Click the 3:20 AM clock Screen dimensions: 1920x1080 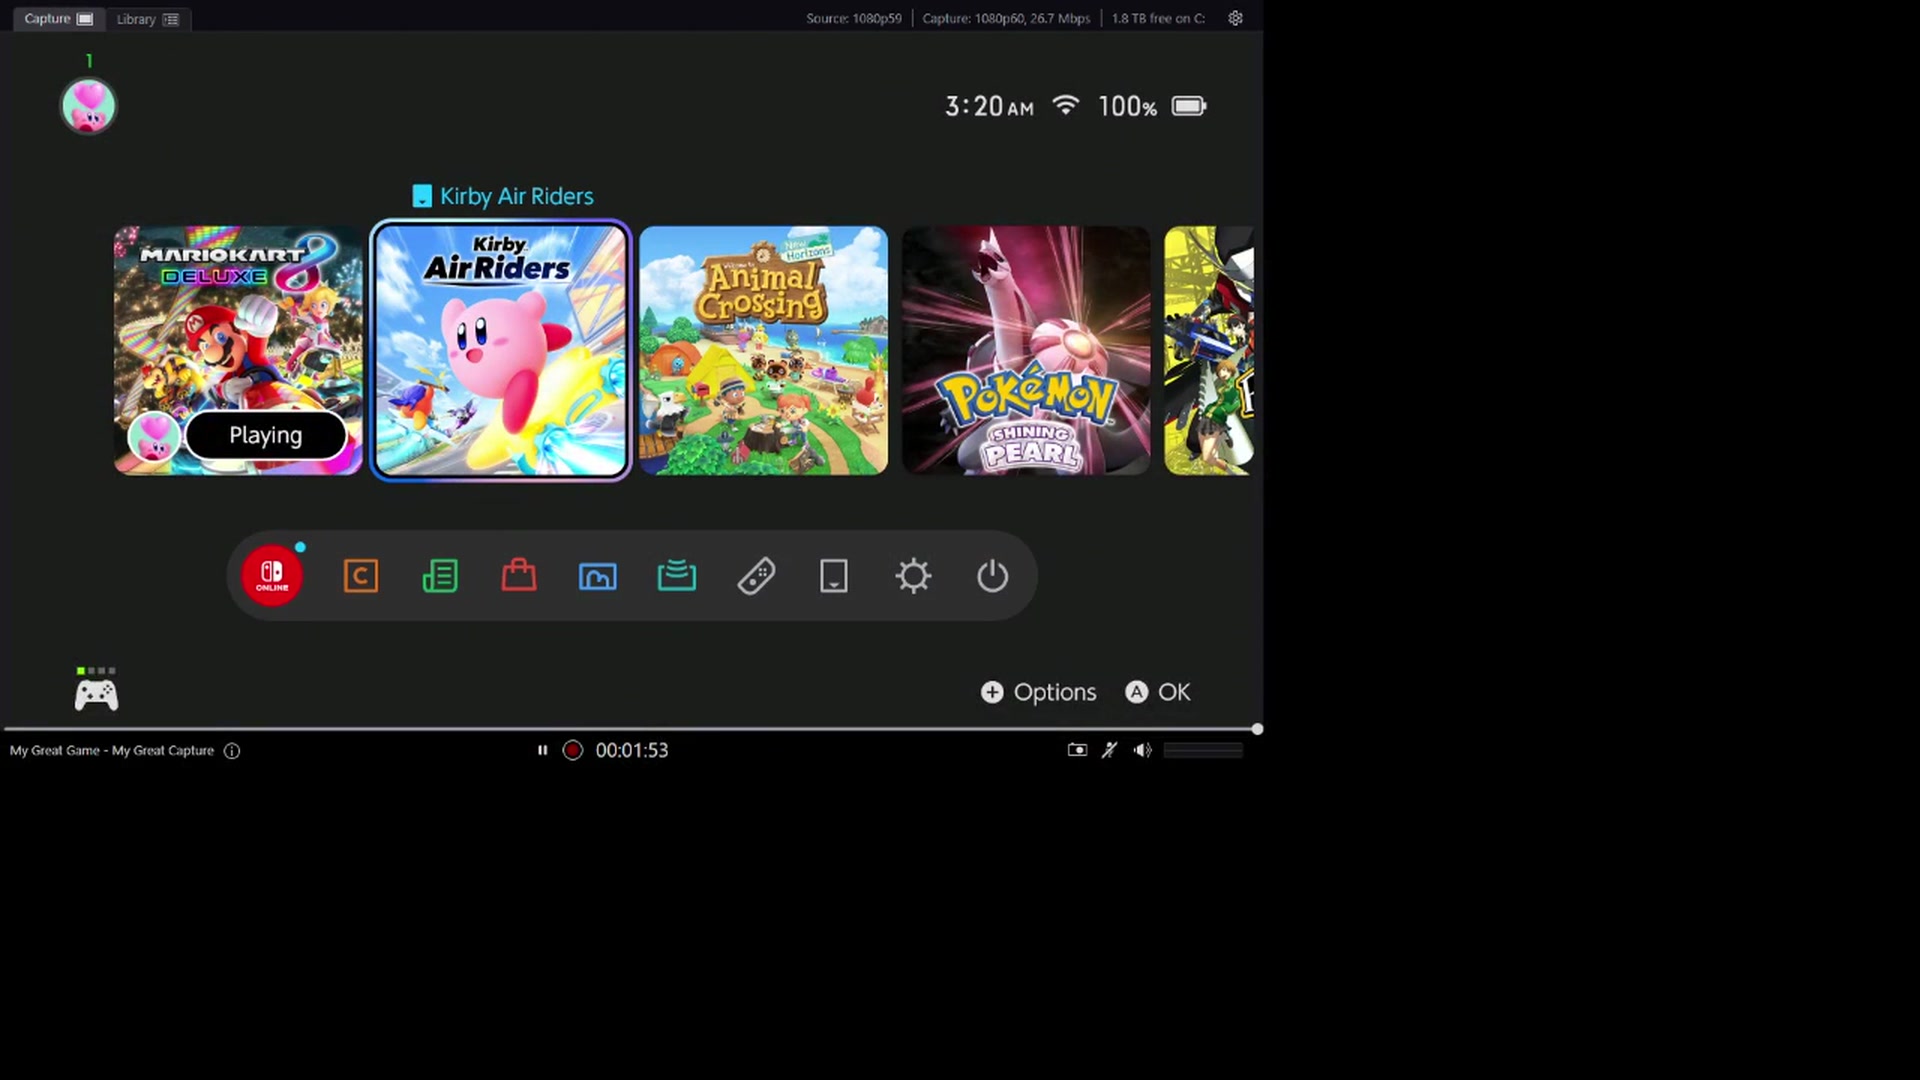click(x=989, y=106)
